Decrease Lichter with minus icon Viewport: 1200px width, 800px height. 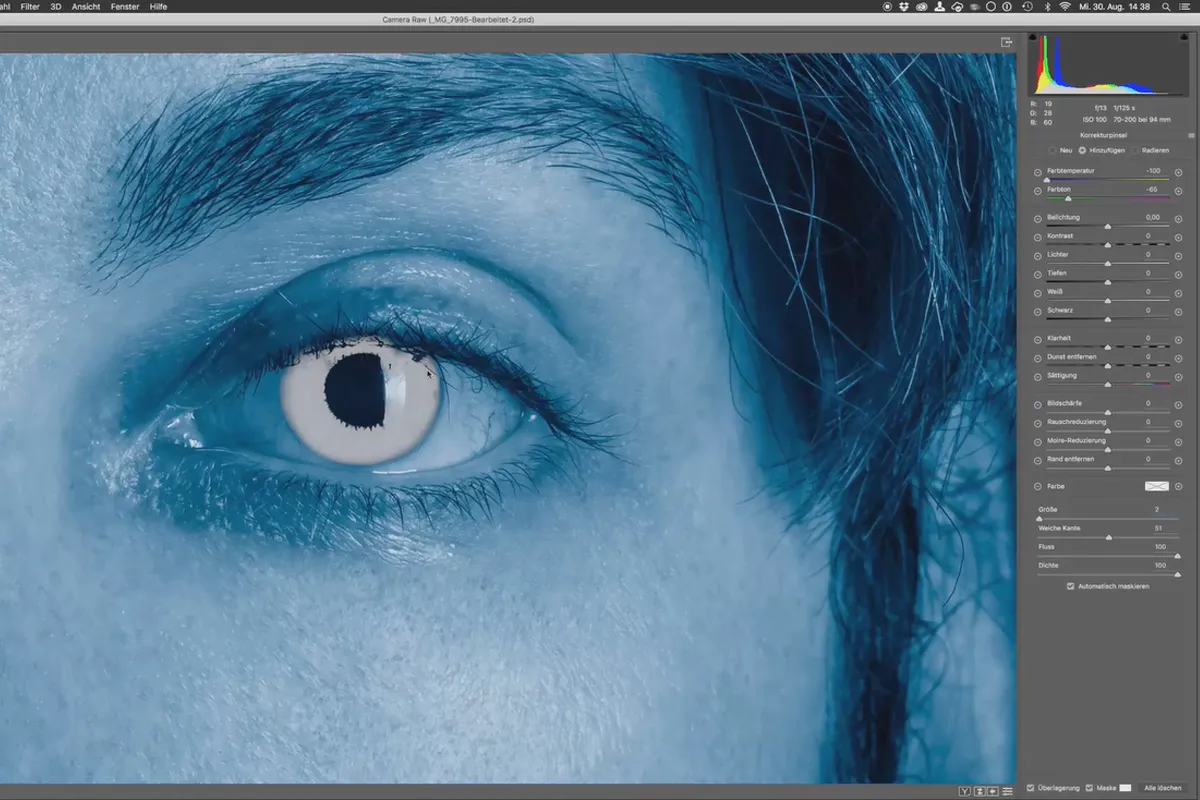(x=1037, y=257)
